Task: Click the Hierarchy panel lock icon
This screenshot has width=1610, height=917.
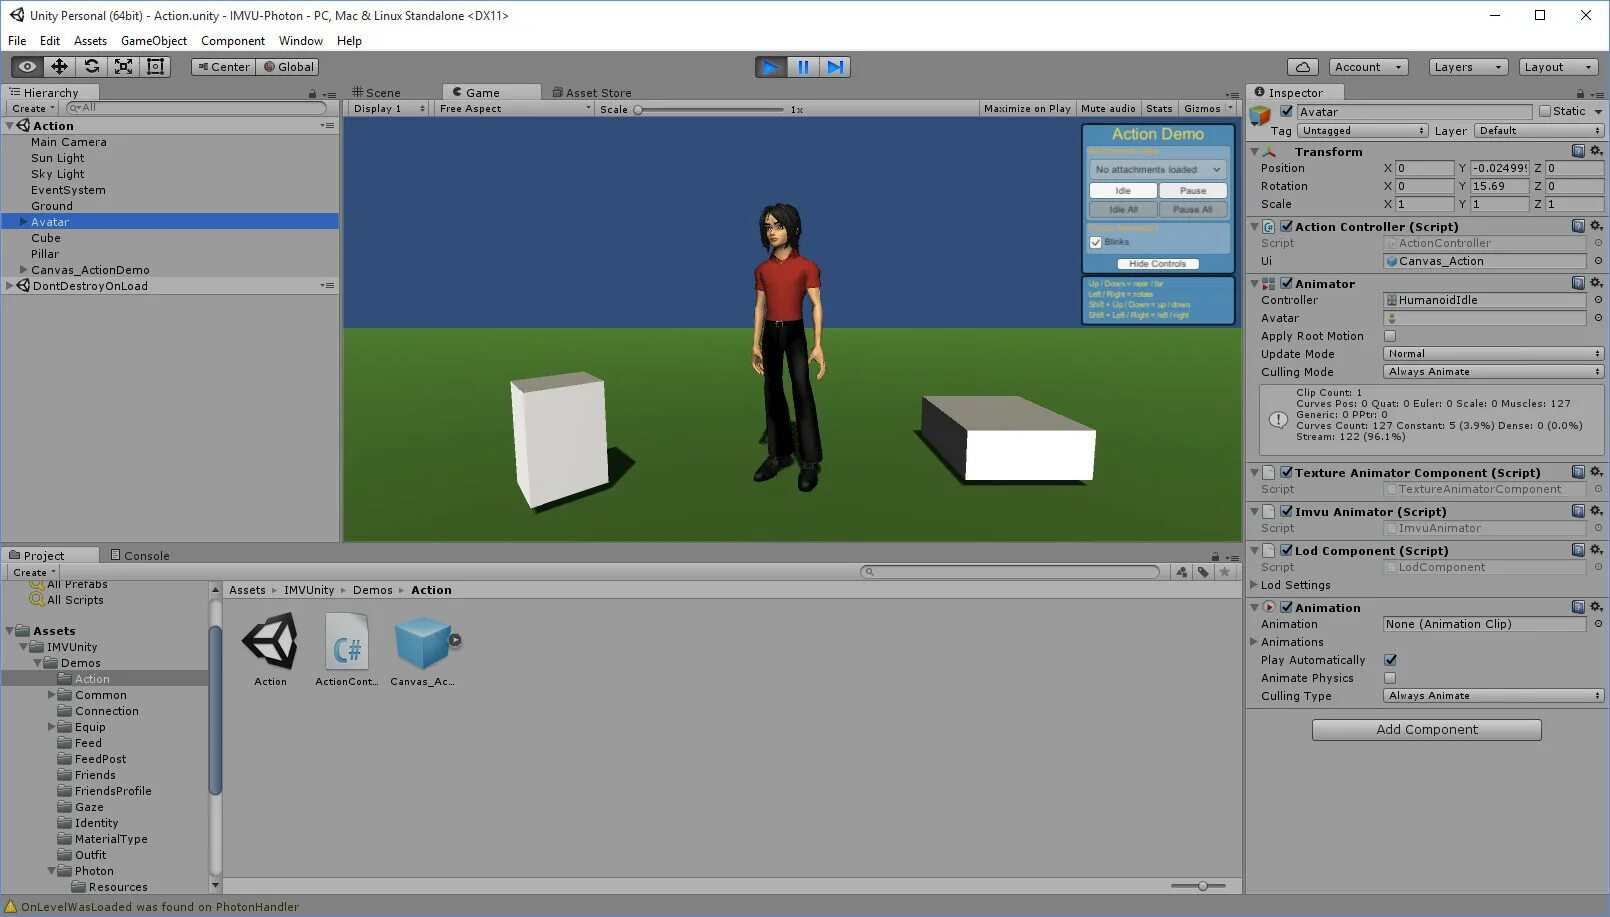Action: pos(312,93)
